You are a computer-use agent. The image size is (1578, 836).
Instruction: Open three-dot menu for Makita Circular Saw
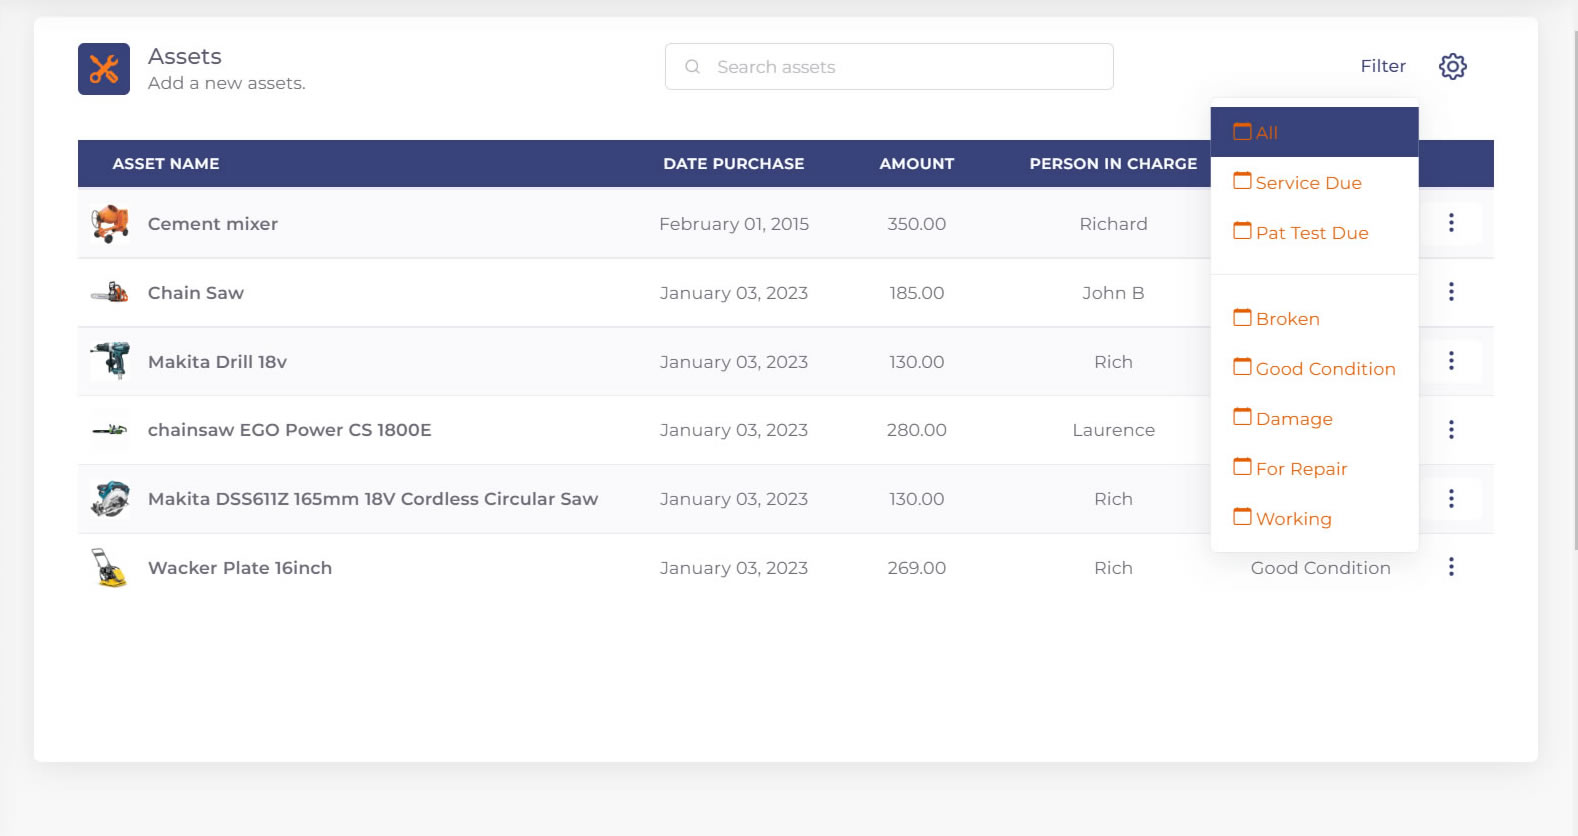coord(1451,499)
